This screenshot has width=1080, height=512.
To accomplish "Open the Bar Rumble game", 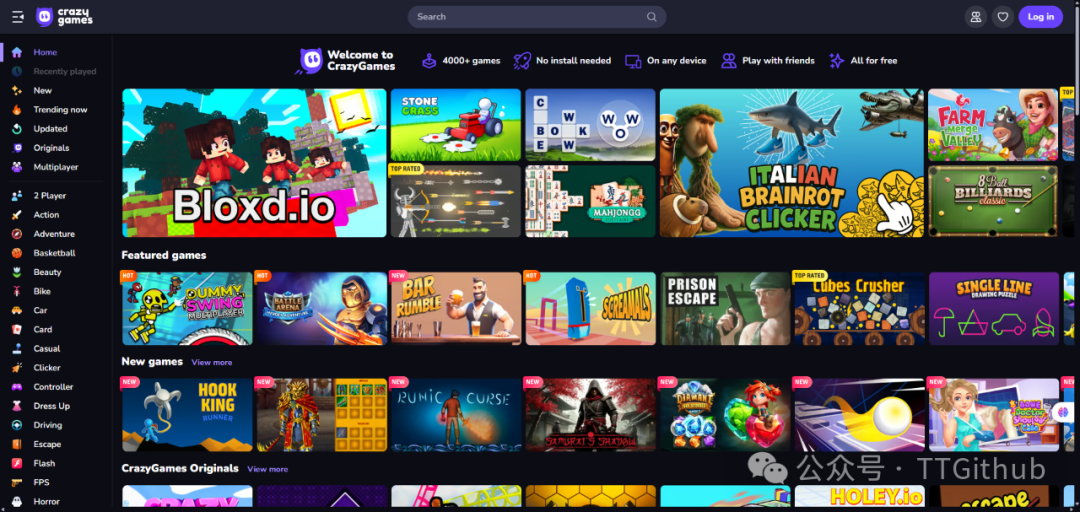I will click(456, 308).
